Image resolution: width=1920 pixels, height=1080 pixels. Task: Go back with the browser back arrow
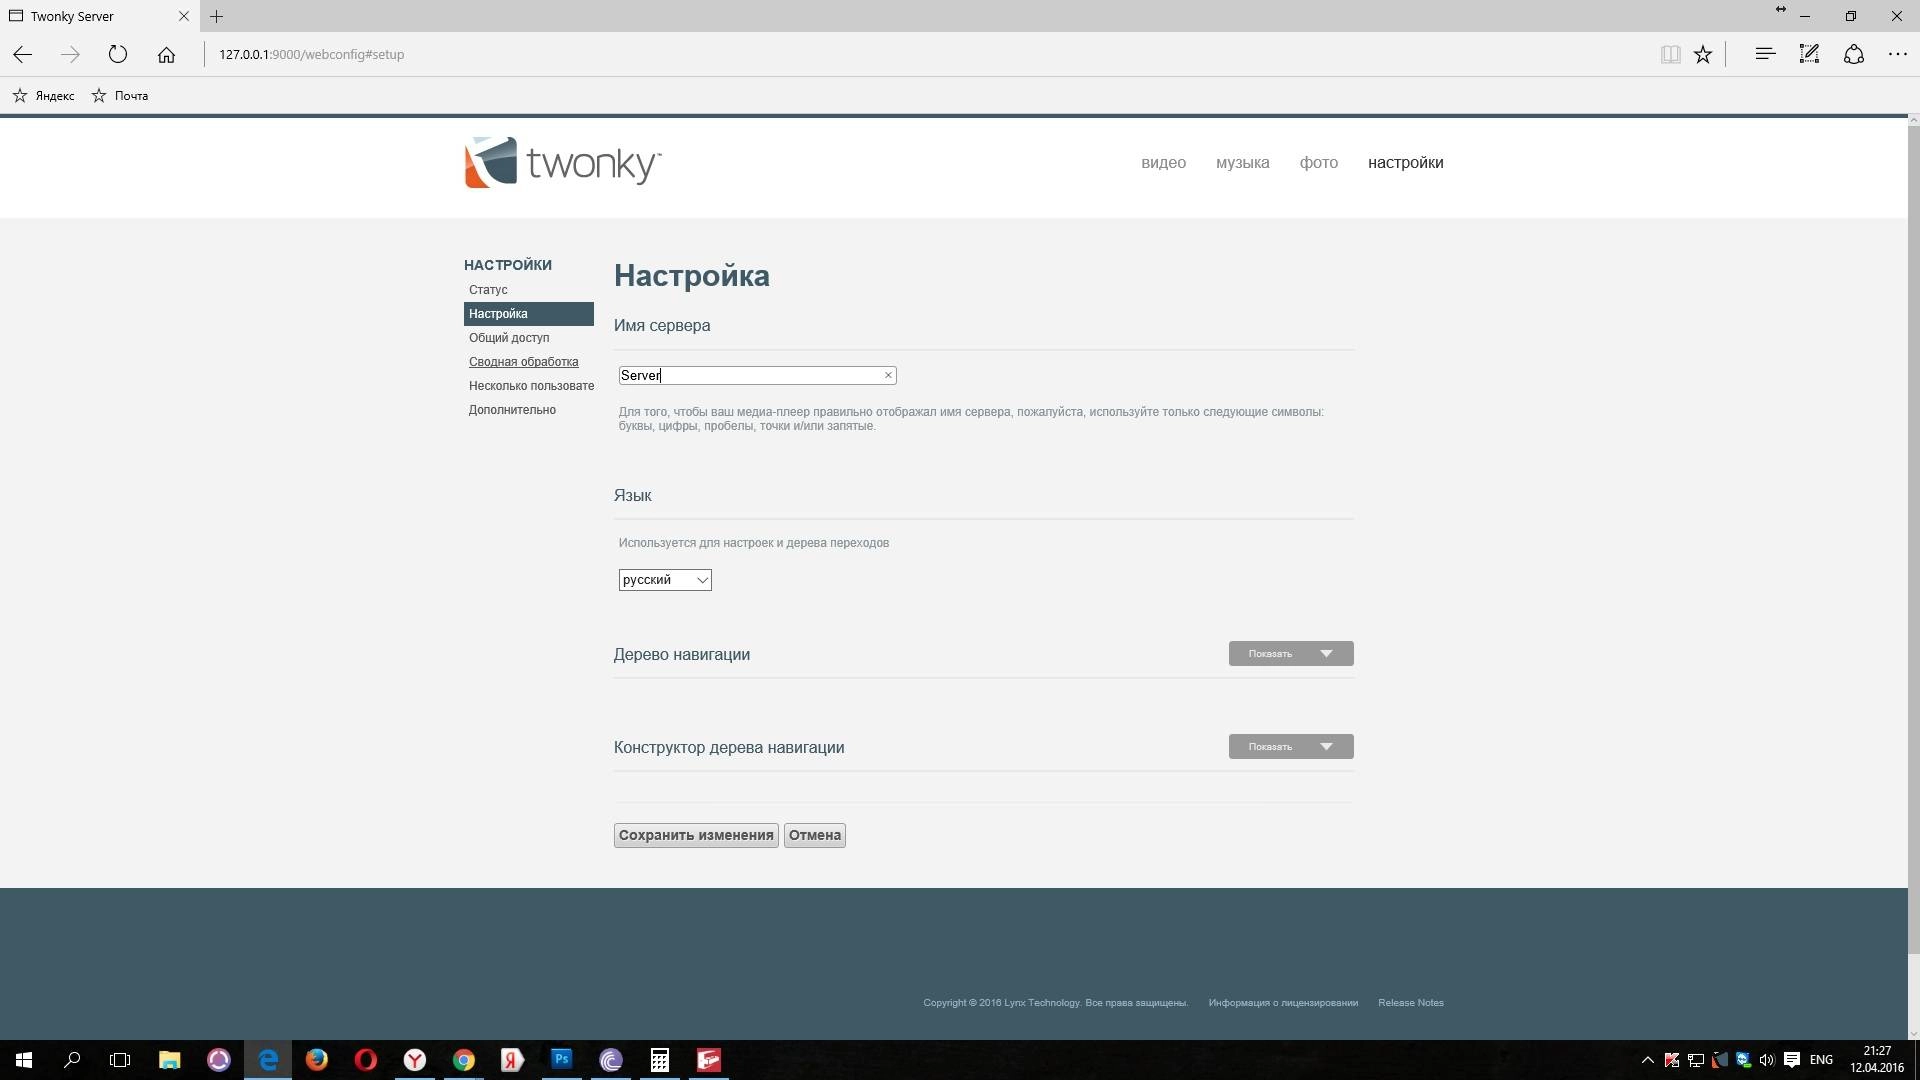(x=22, y=54)
